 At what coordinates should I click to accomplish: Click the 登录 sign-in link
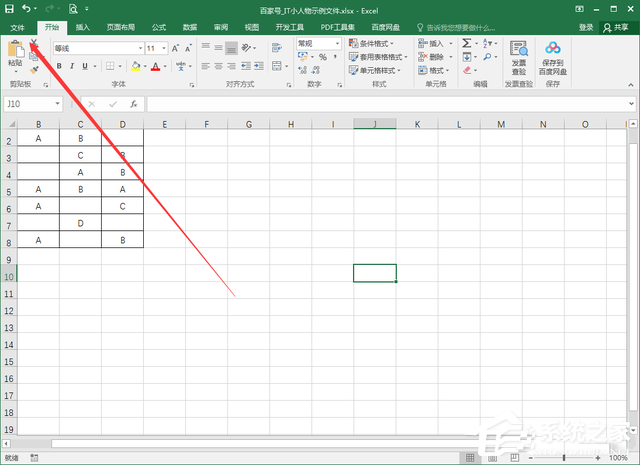point(586,27)
